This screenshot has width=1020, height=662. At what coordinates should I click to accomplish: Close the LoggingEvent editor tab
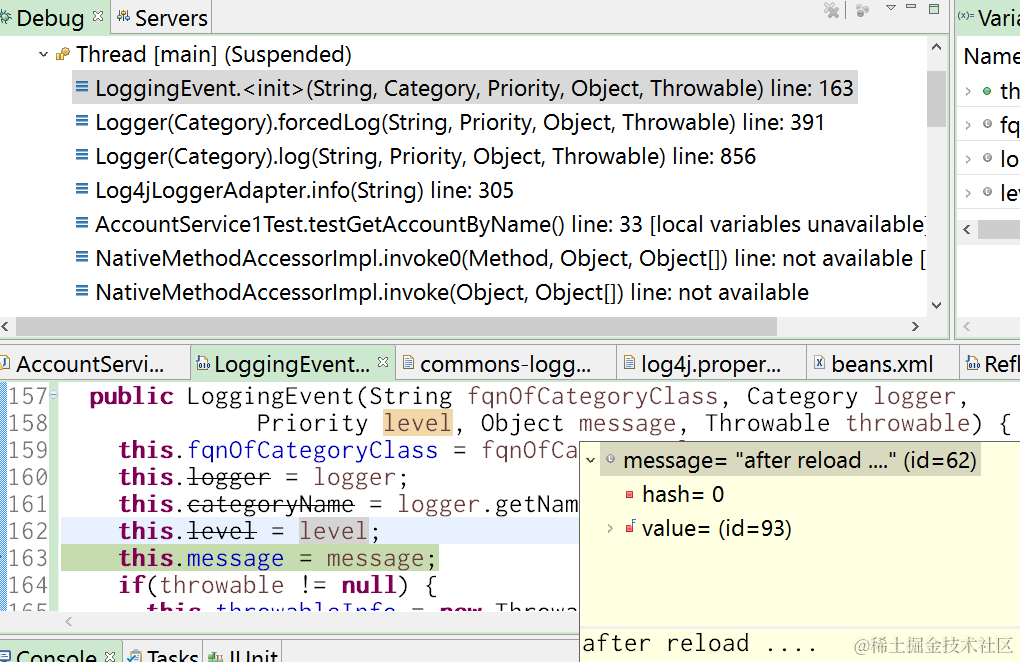(x=383, y=362)
